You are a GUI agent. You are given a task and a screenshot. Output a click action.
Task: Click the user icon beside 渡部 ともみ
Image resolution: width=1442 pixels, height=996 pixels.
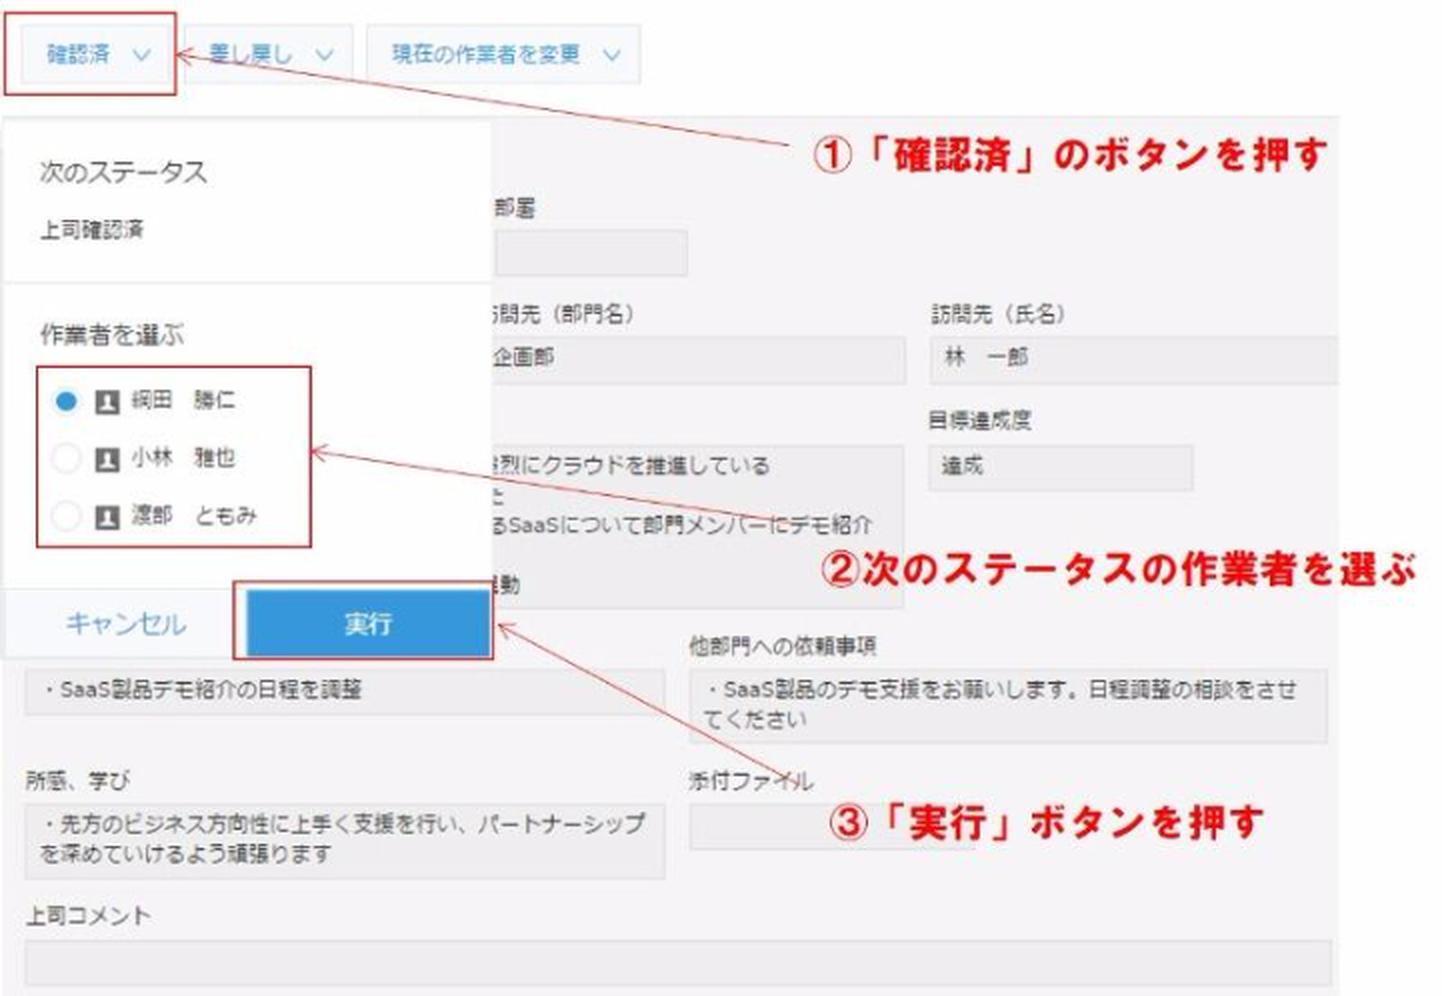point(107,516)
